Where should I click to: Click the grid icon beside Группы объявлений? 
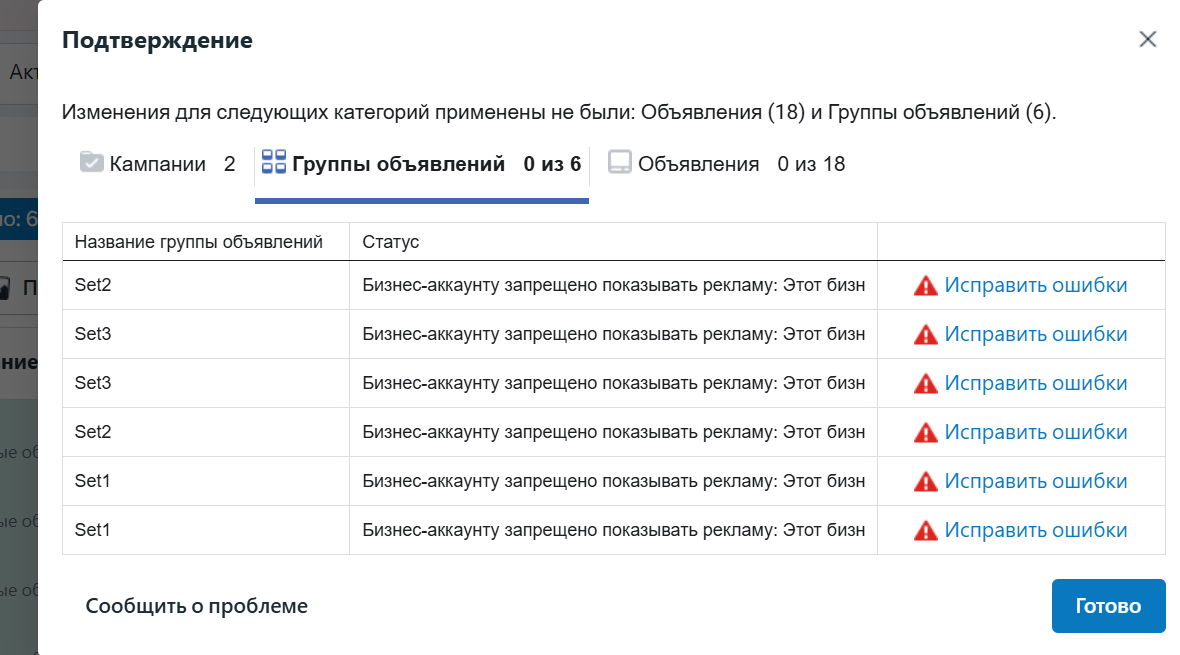click(273, 163)
